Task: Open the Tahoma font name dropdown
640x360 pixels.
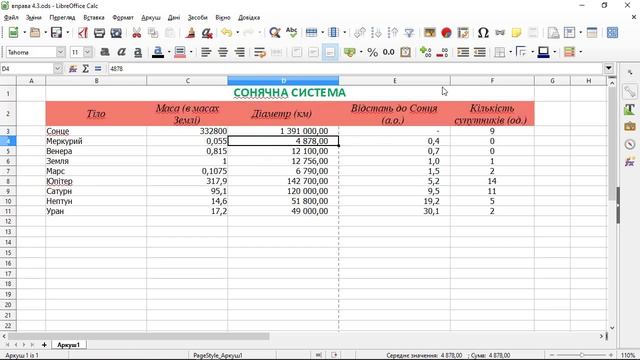Action: (x=60, y=52)
